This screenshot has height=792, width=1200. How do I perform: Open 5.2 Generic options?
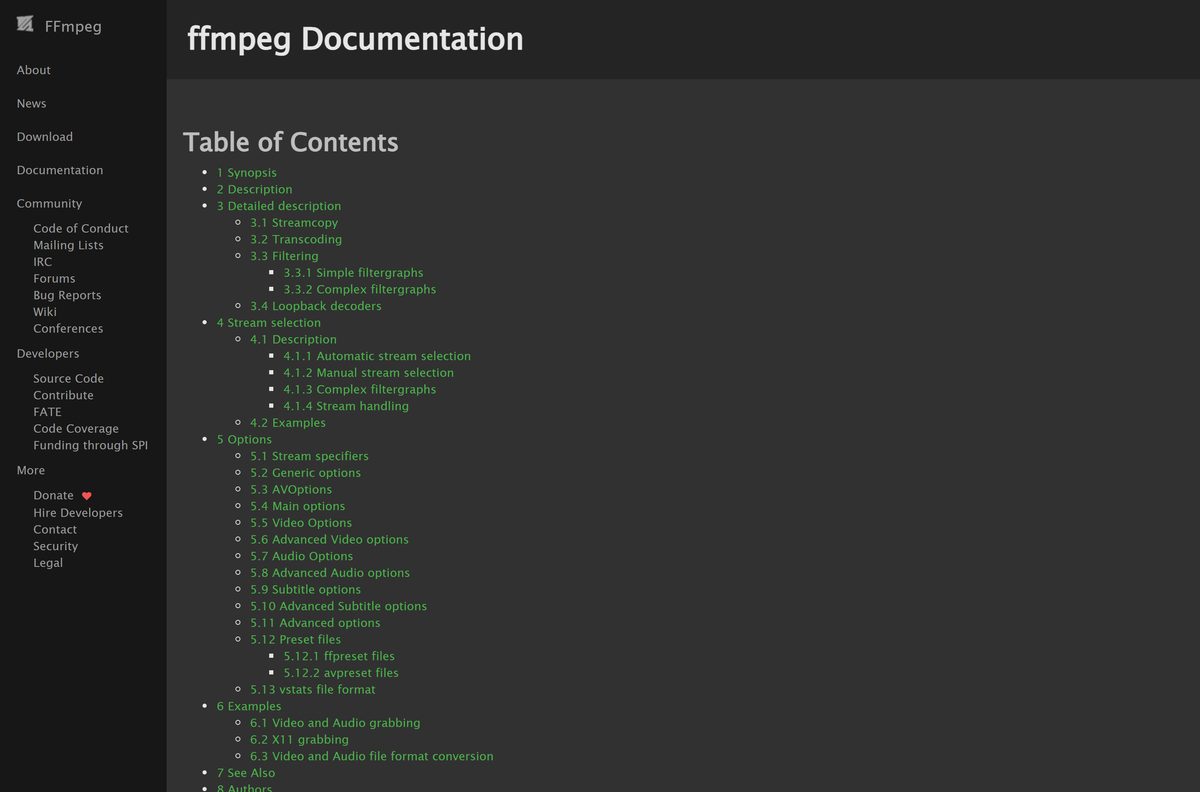point(305,472)
